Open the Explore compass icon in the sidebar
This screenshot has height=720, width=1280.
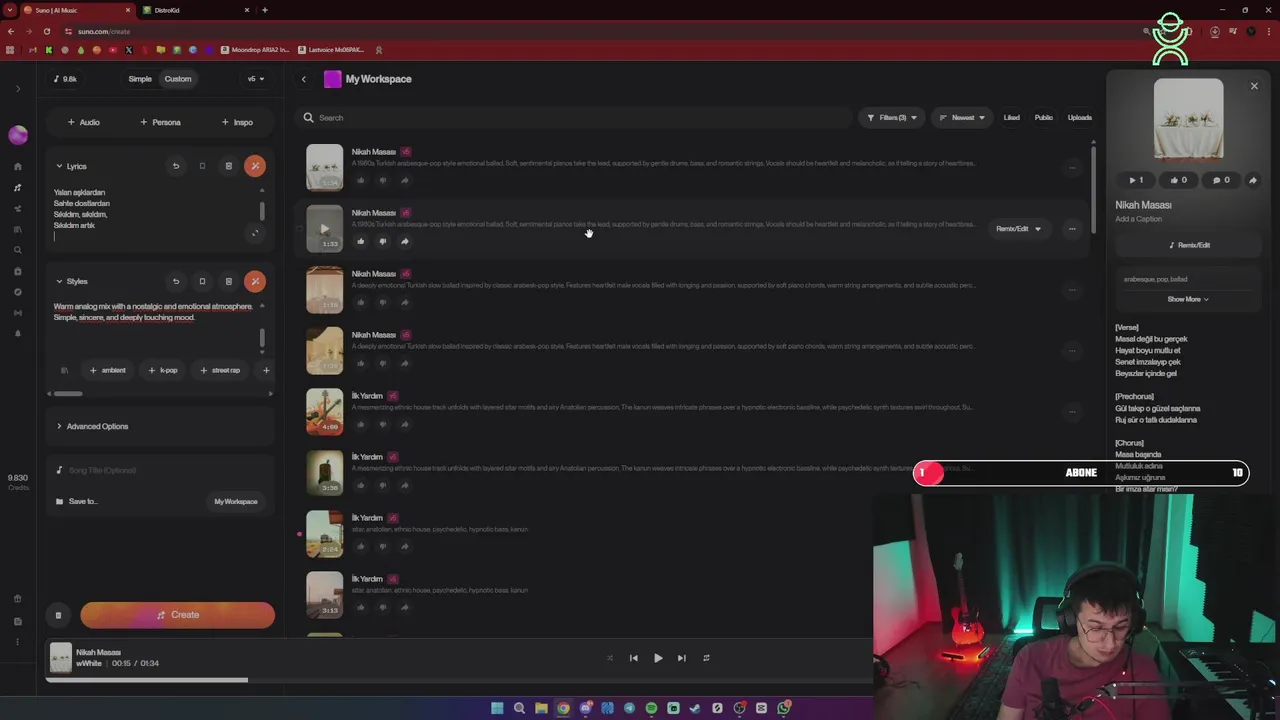[x=18, y=292]
